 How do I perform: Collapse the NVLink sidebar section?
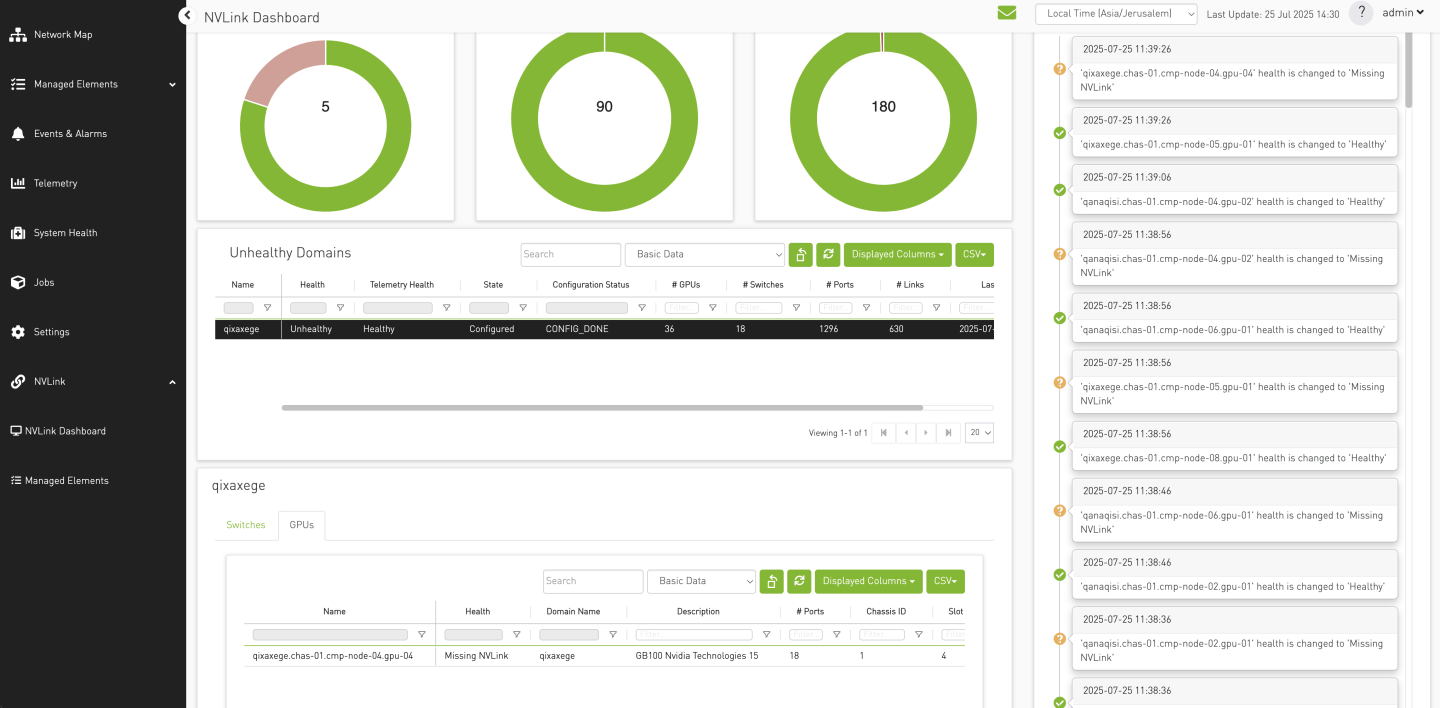[171, 381]
